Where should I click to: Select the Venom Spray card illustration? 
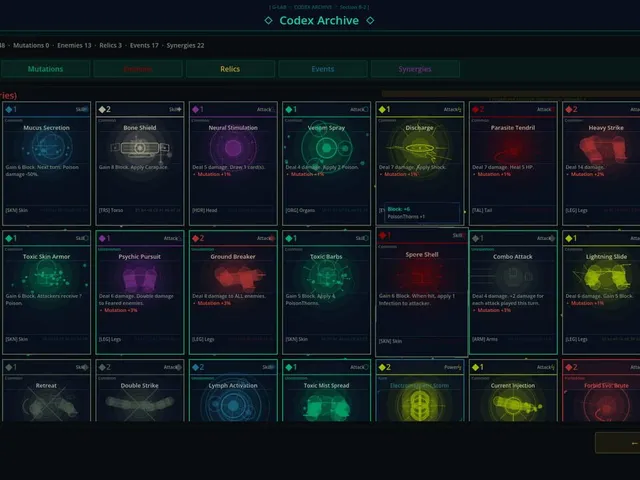pos(327,148)
